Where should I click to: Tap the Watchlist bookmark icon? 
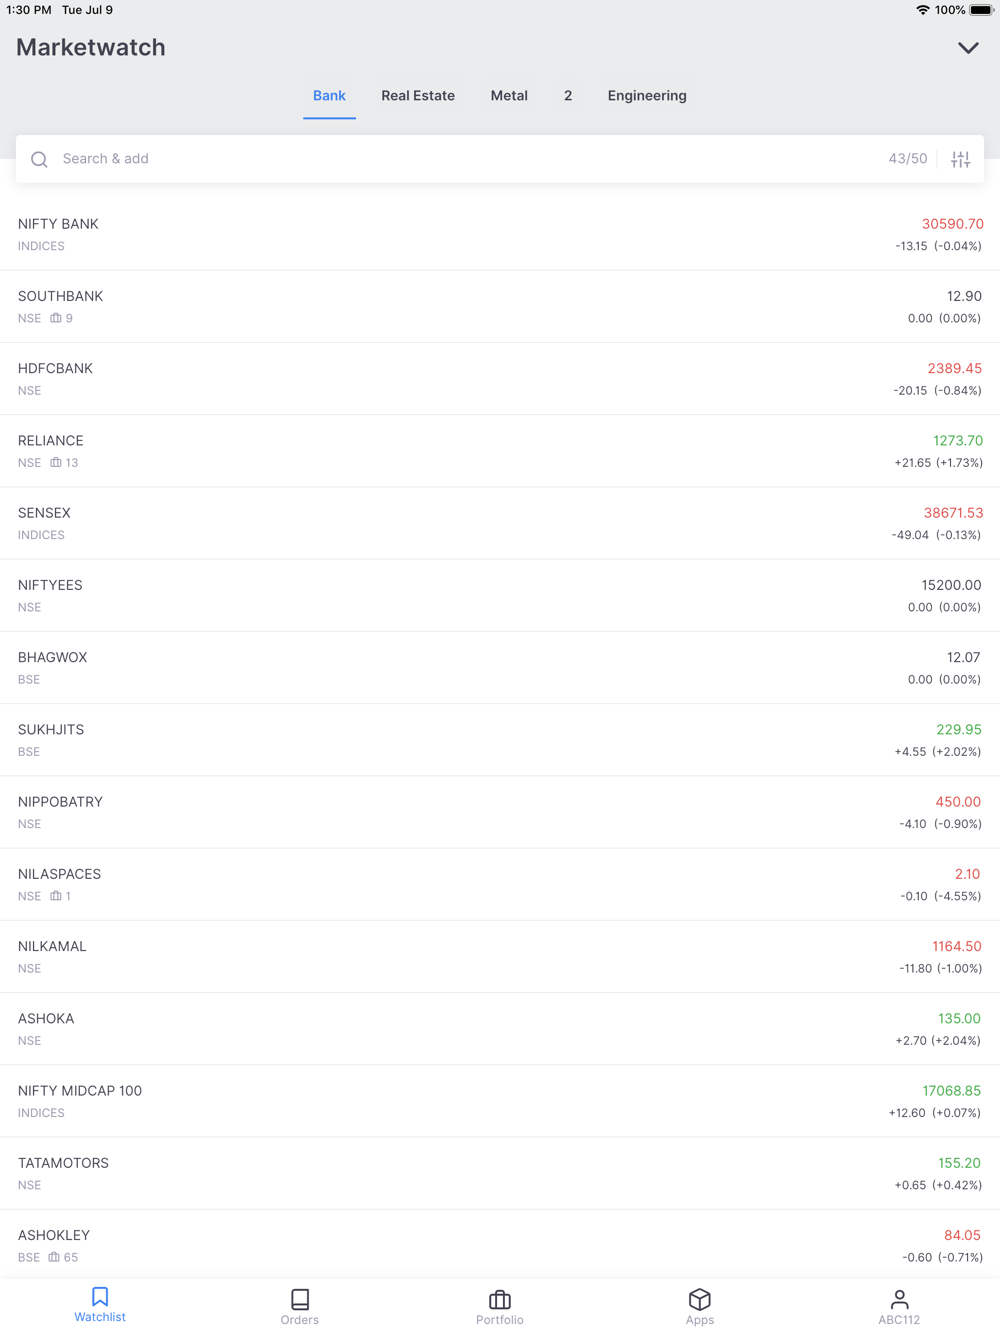[x=100, y=1297]
